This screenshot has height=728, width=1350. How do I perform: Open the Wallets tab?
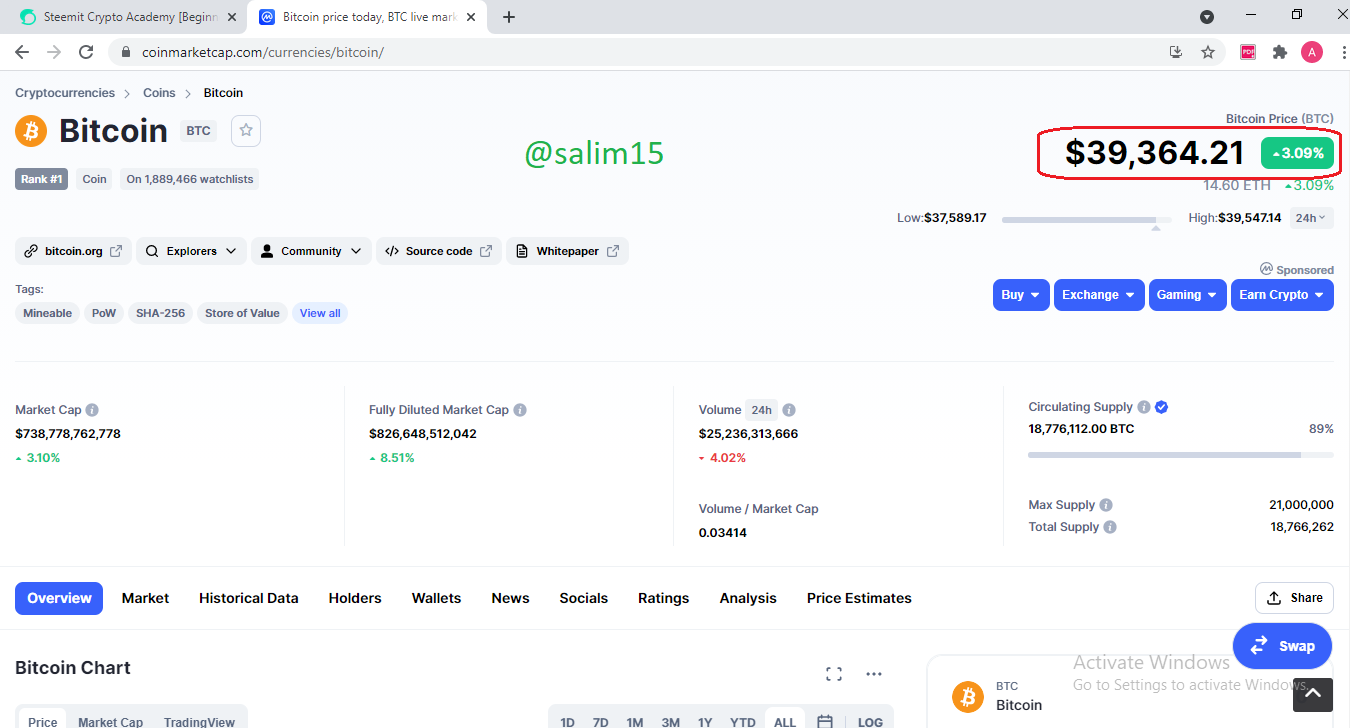(436, 598)
